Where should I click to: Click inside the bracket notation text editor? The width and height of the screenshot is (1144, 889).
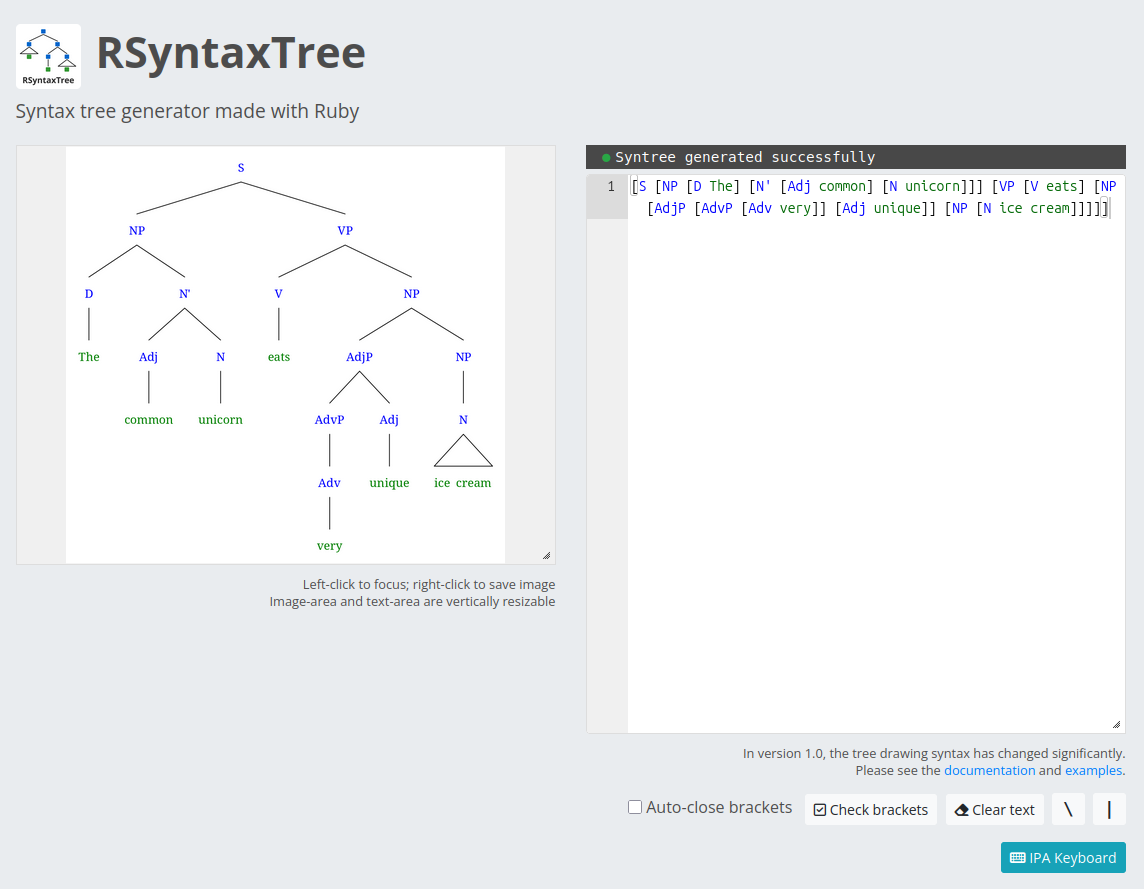(x=875, y=450)
